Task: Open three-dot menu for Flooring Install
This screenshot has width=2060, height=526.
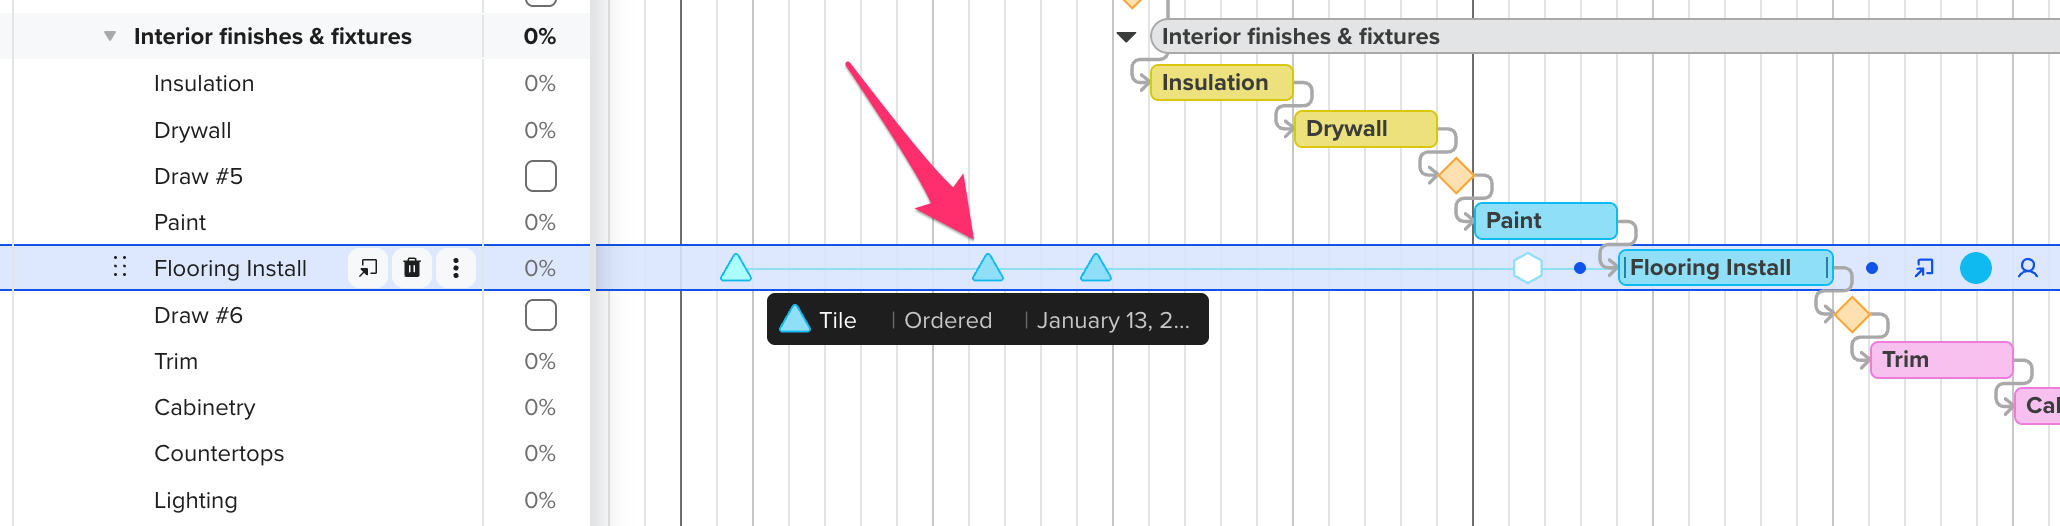Action: [456, 268]
